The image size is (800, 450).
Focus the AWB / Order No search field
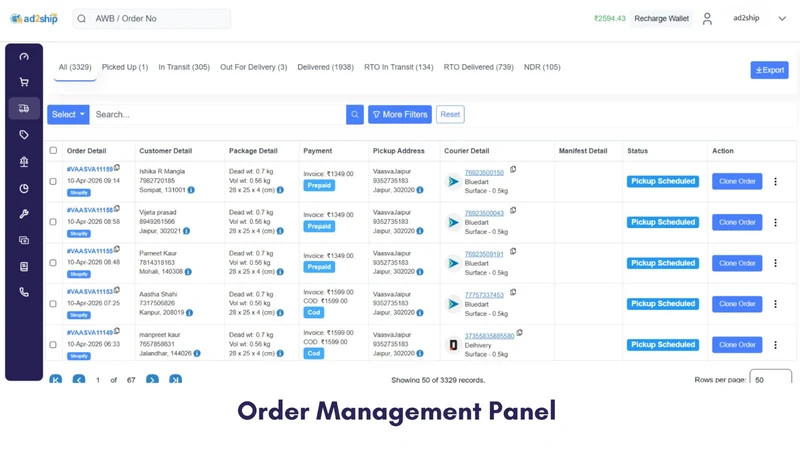(152, 19)
